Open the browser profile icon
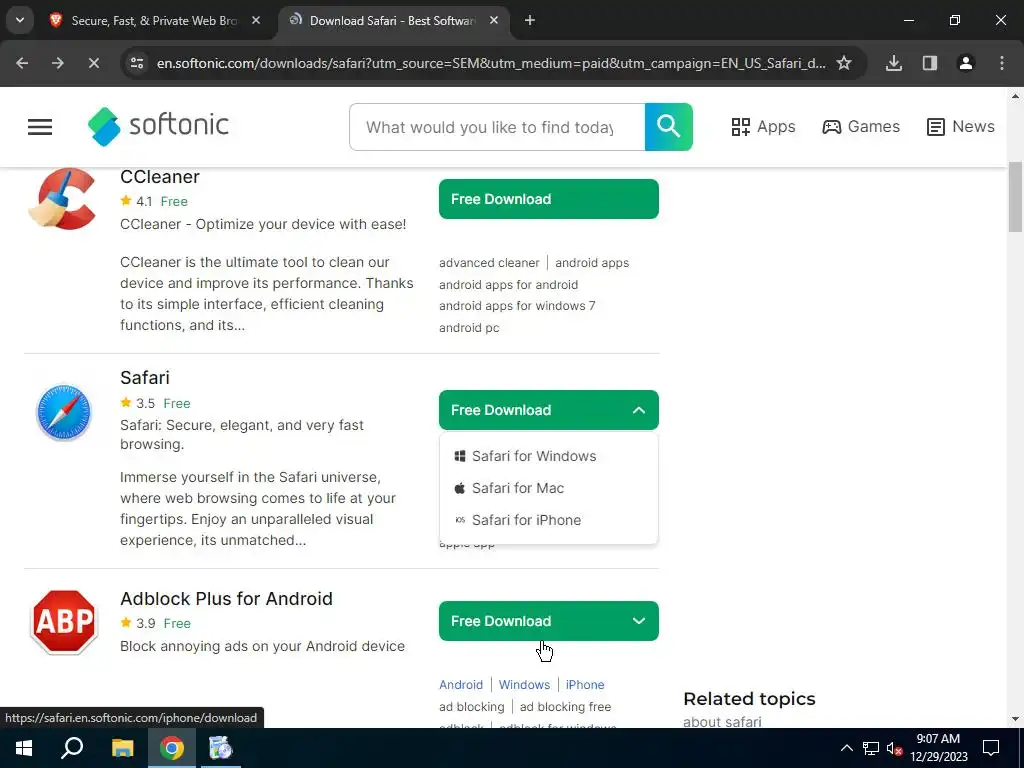 coord(966,63)
